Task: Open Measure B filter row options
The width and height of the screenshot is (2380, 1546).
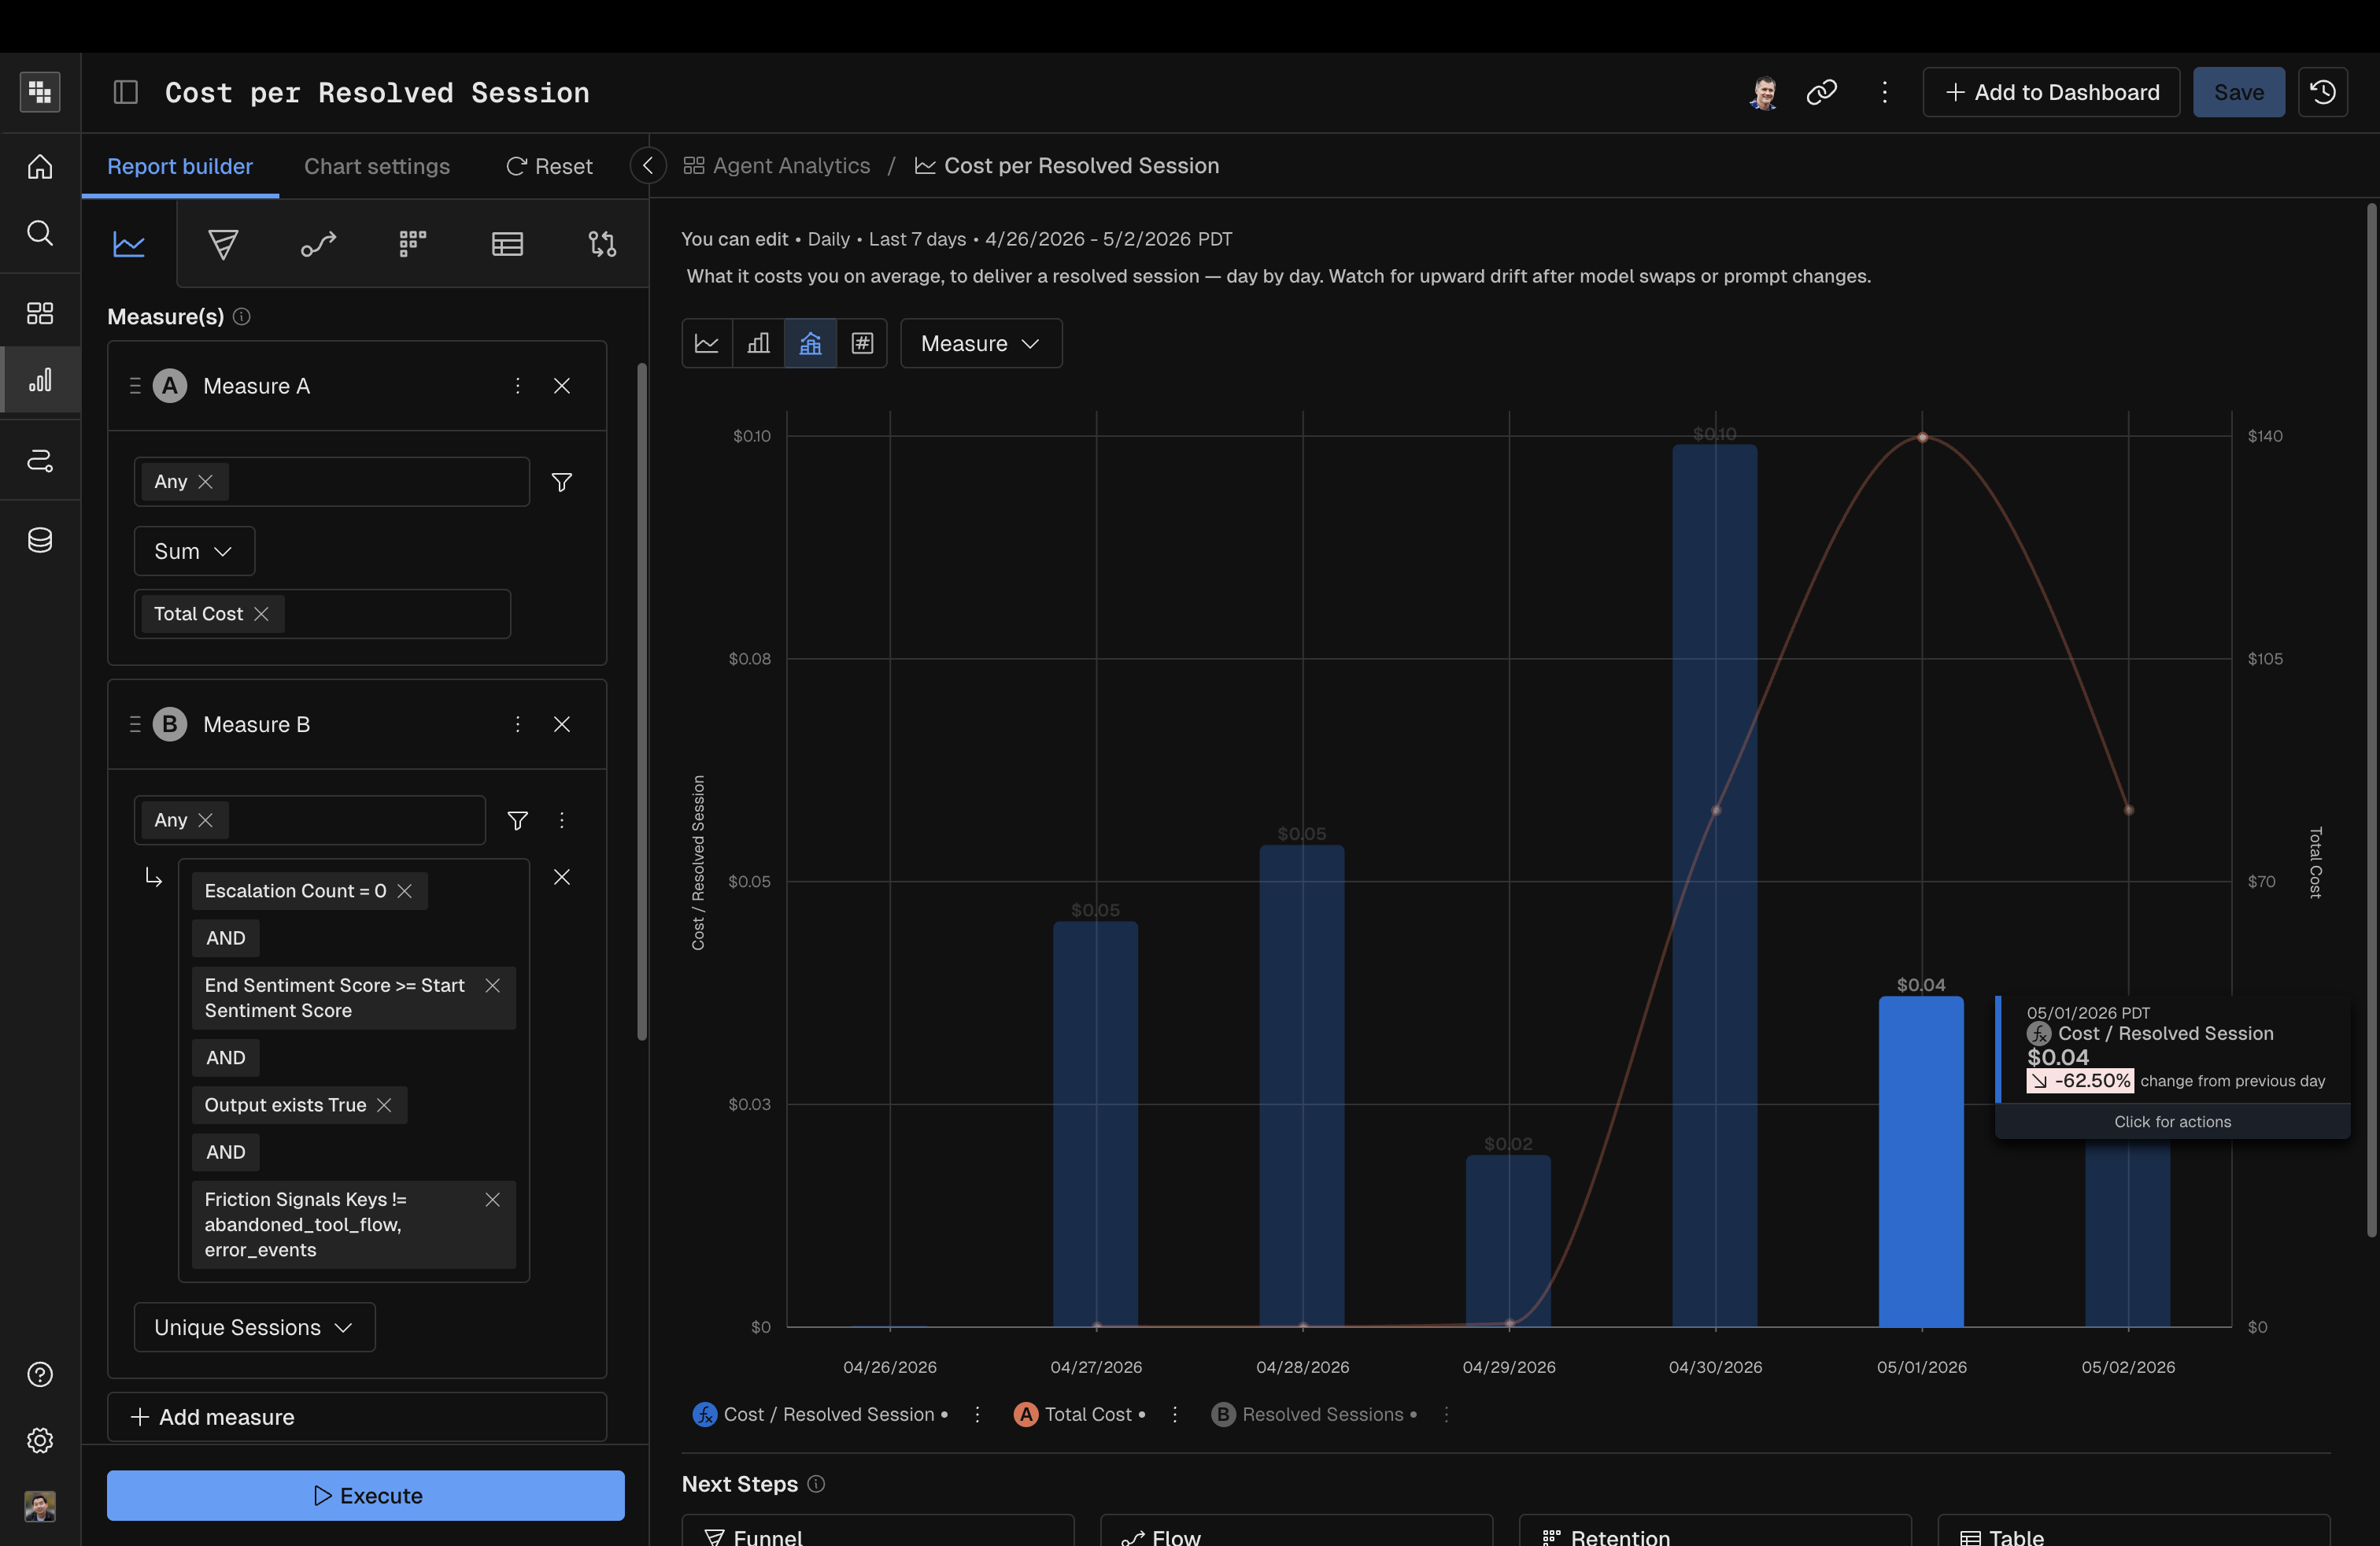Action: tap(562, 820)
